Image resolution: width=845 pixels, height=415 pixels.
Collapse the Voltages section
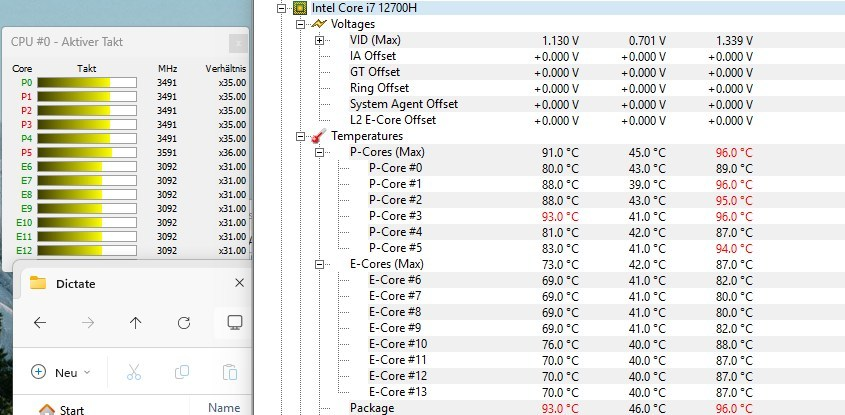point(300,24)
